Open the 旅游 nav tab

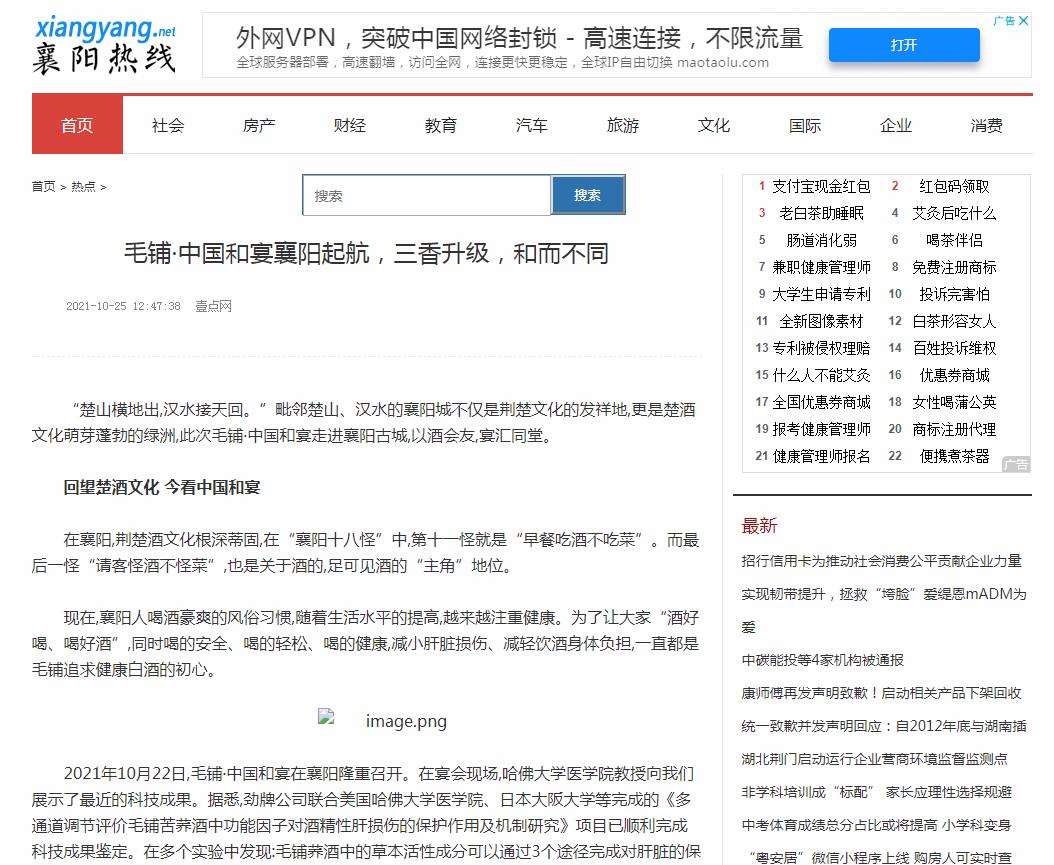(623, 125)
